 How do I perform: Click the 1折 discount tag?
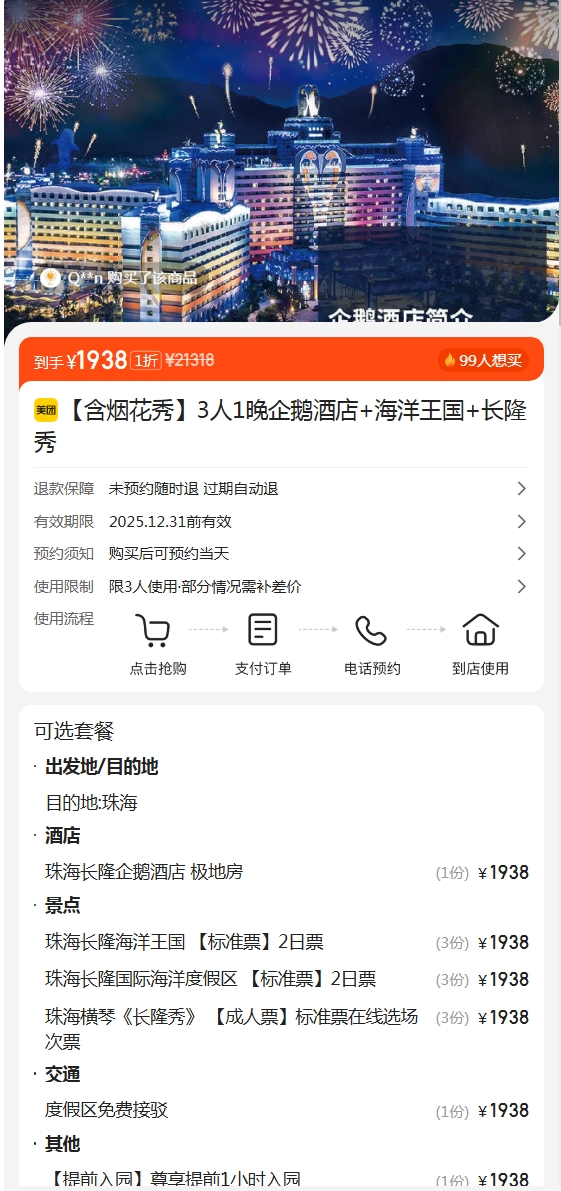(x=146, y=360)
